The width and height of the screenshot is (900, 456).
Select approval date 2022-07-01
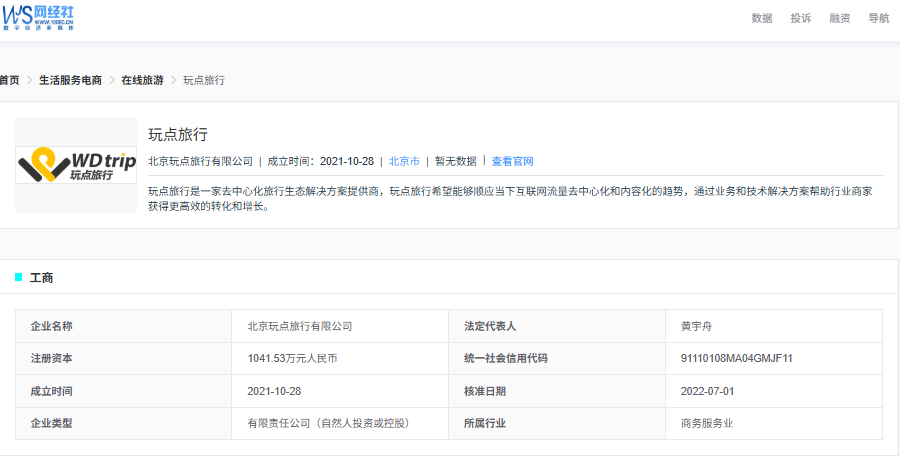coord(708,391)
